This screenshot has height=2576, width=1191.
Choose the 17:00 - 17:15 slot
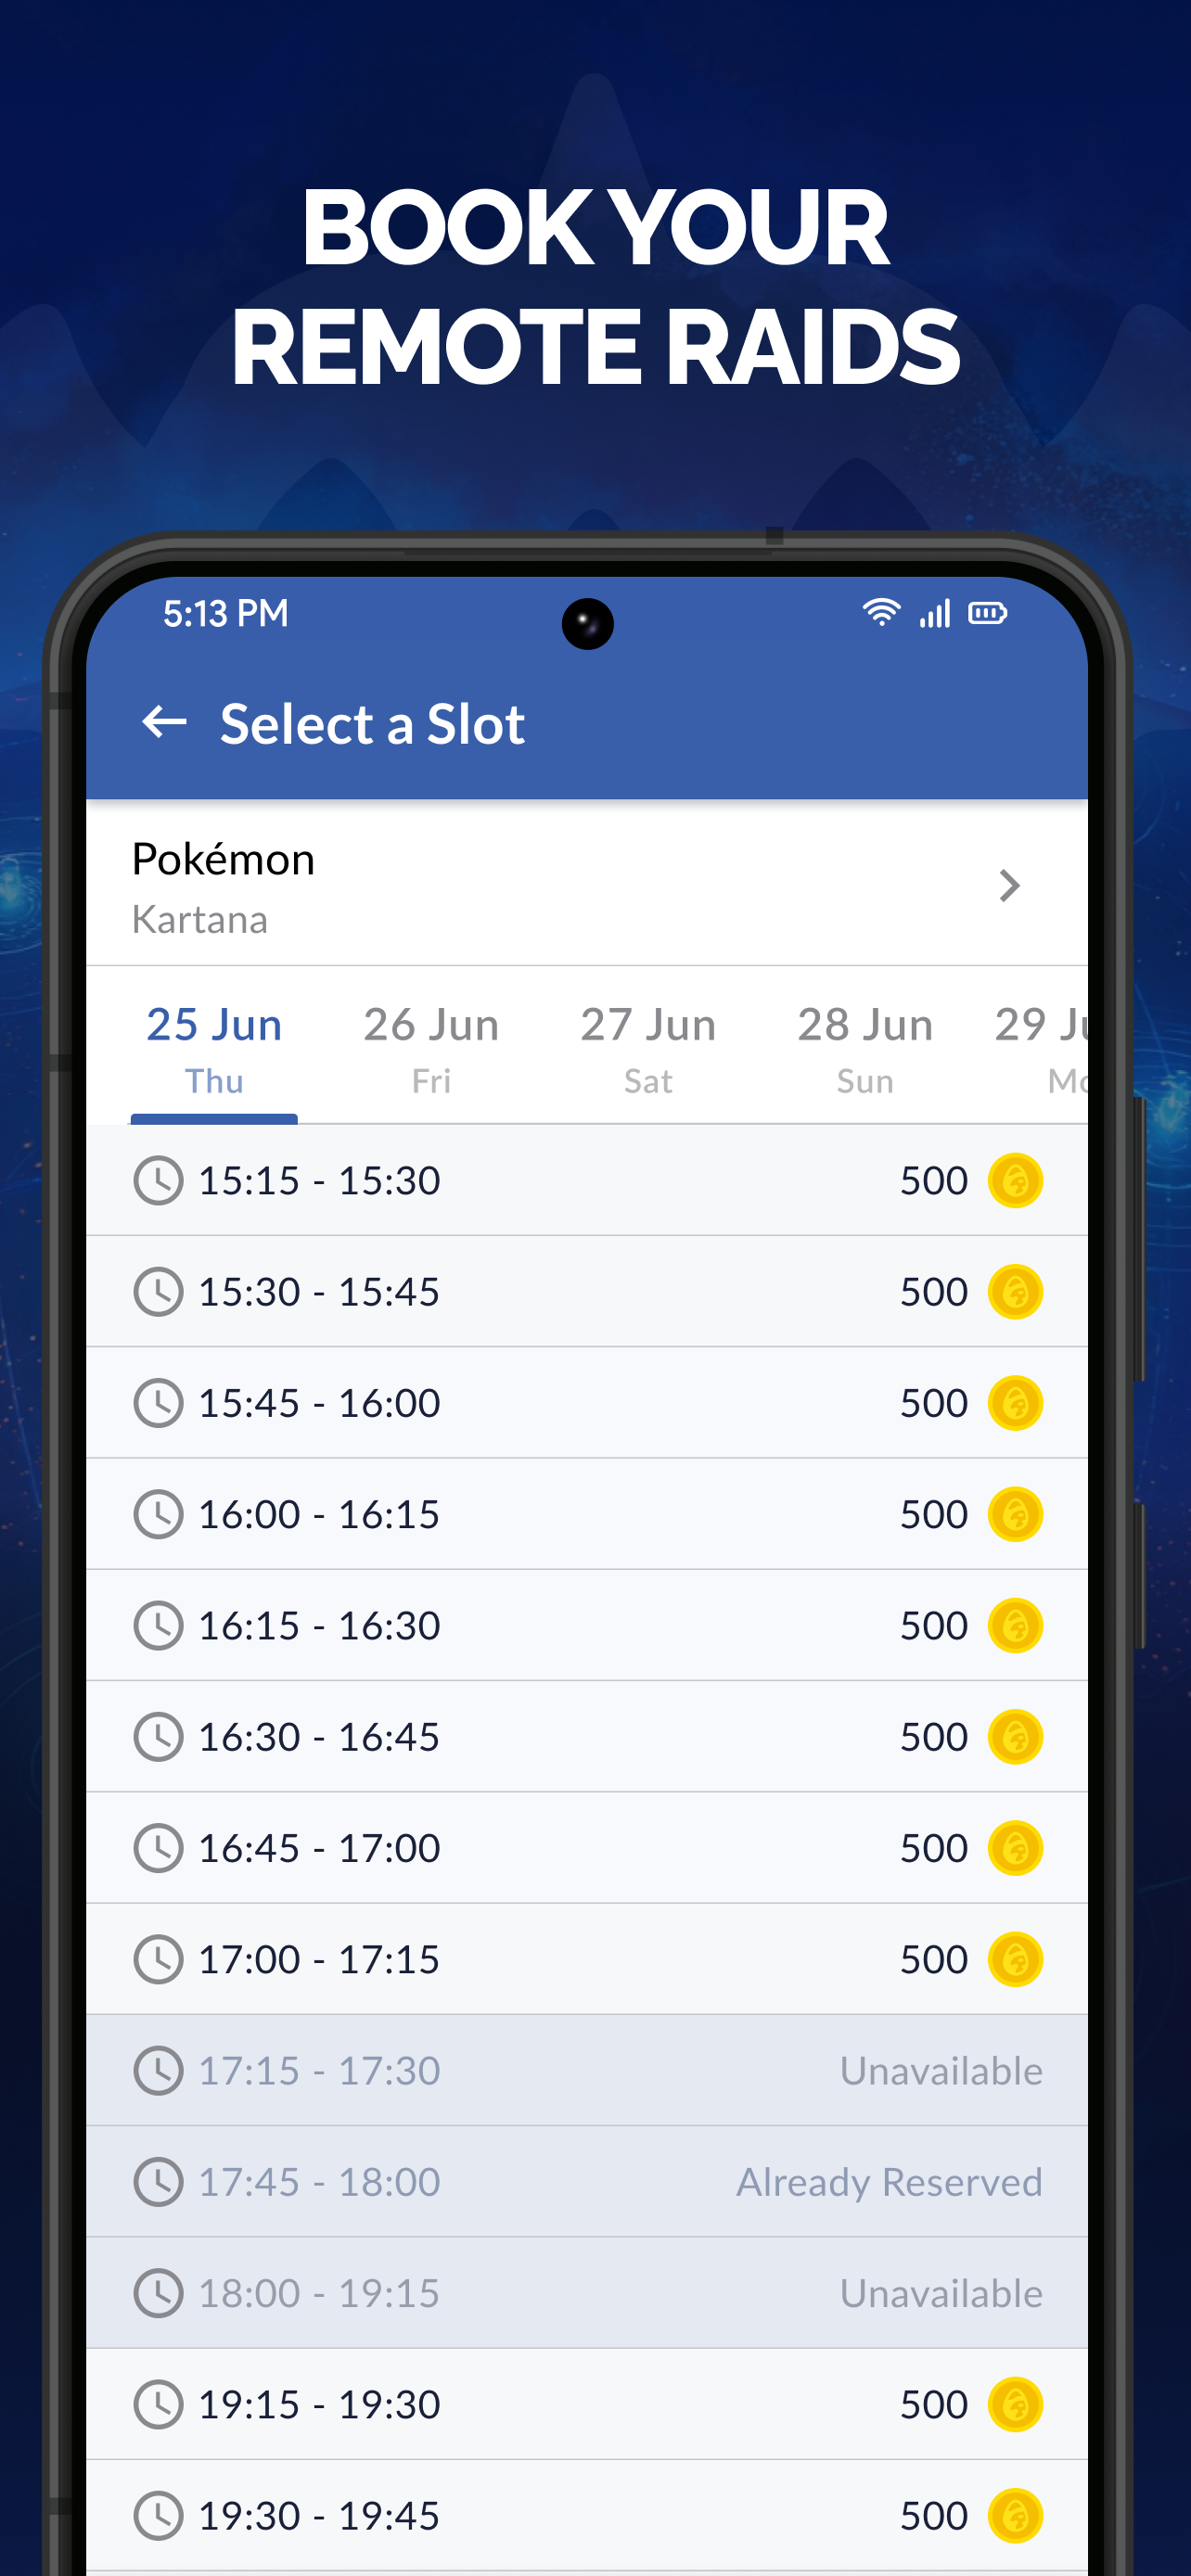587,1959
